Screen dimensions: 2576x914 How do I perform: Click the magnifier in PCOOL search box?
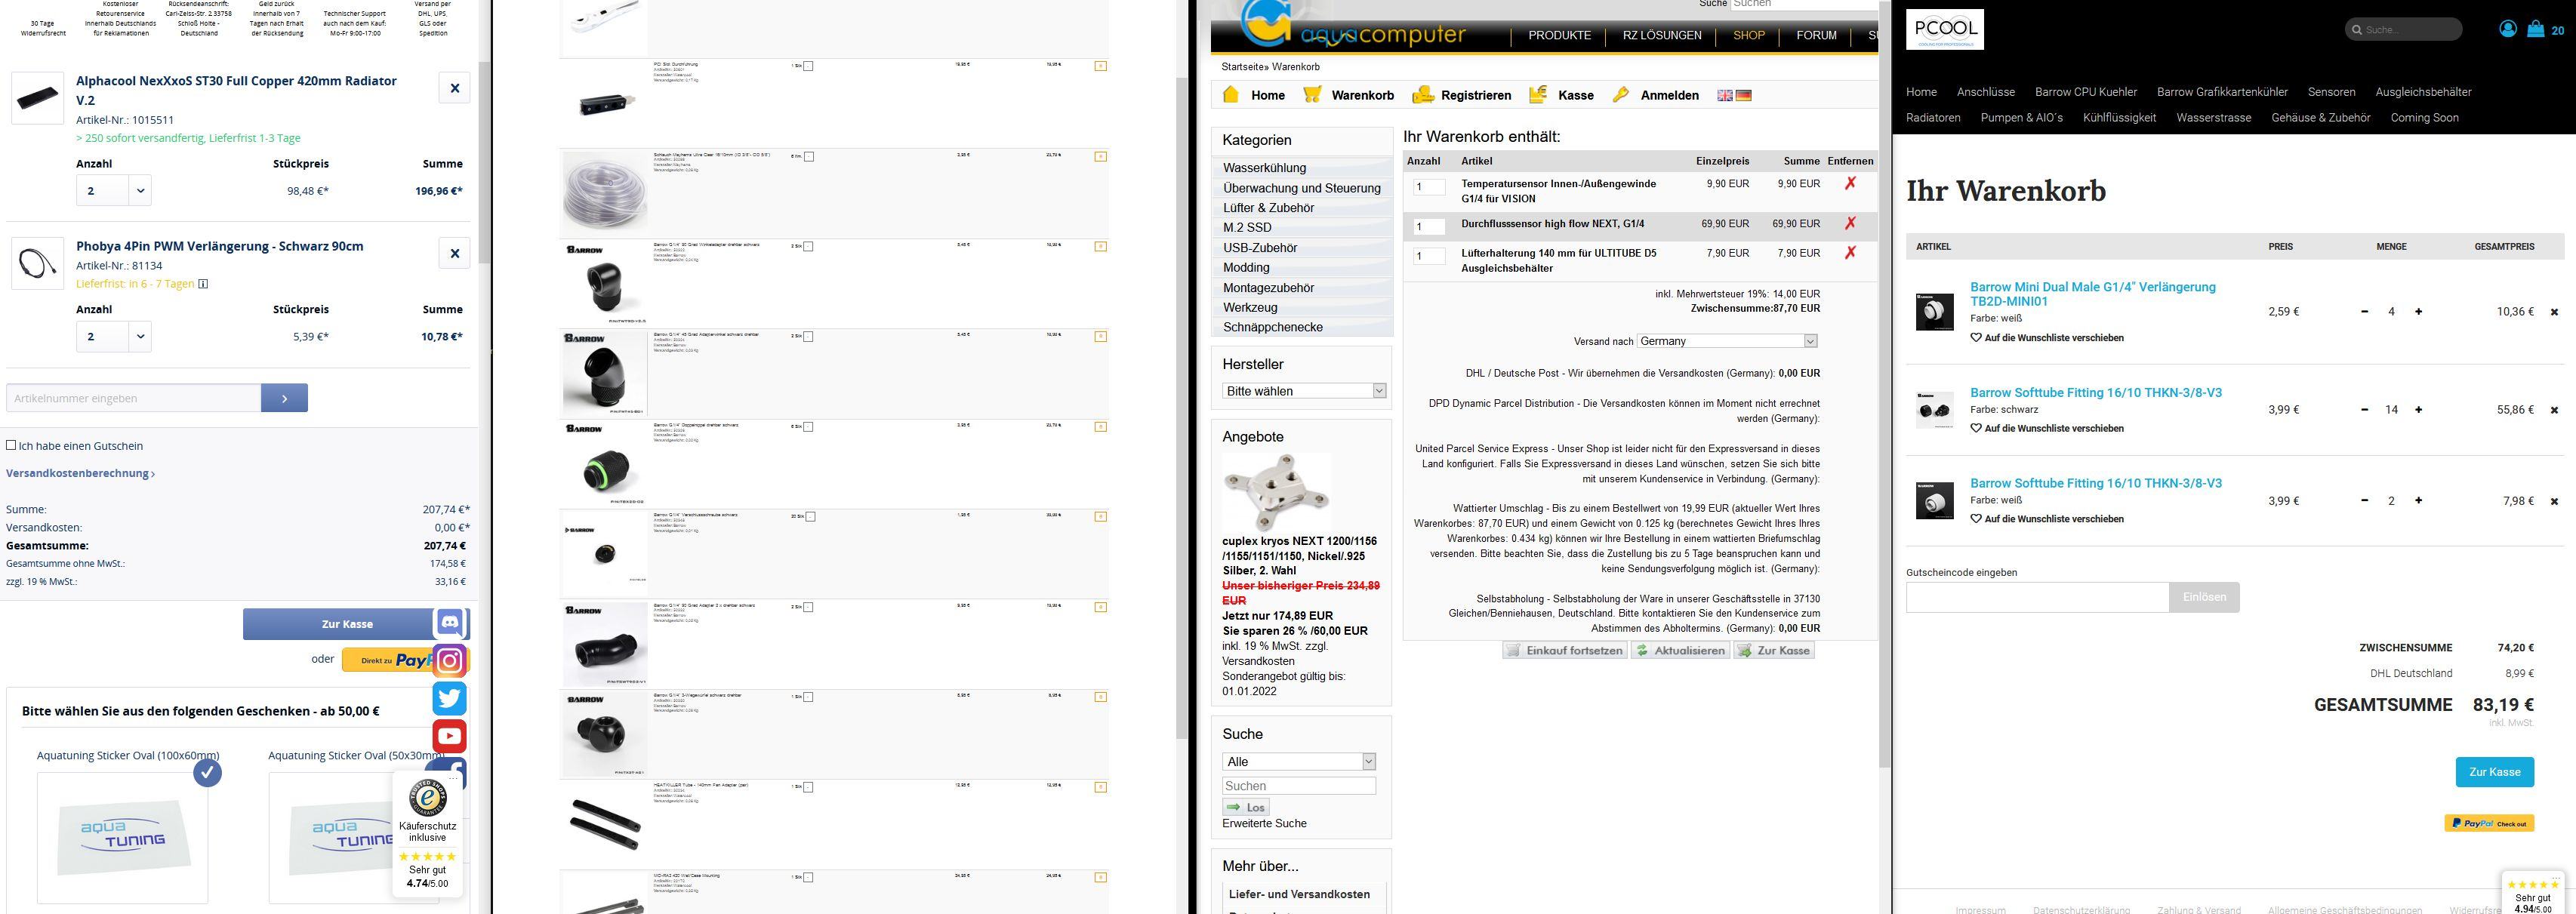(x=2356, y=30)
